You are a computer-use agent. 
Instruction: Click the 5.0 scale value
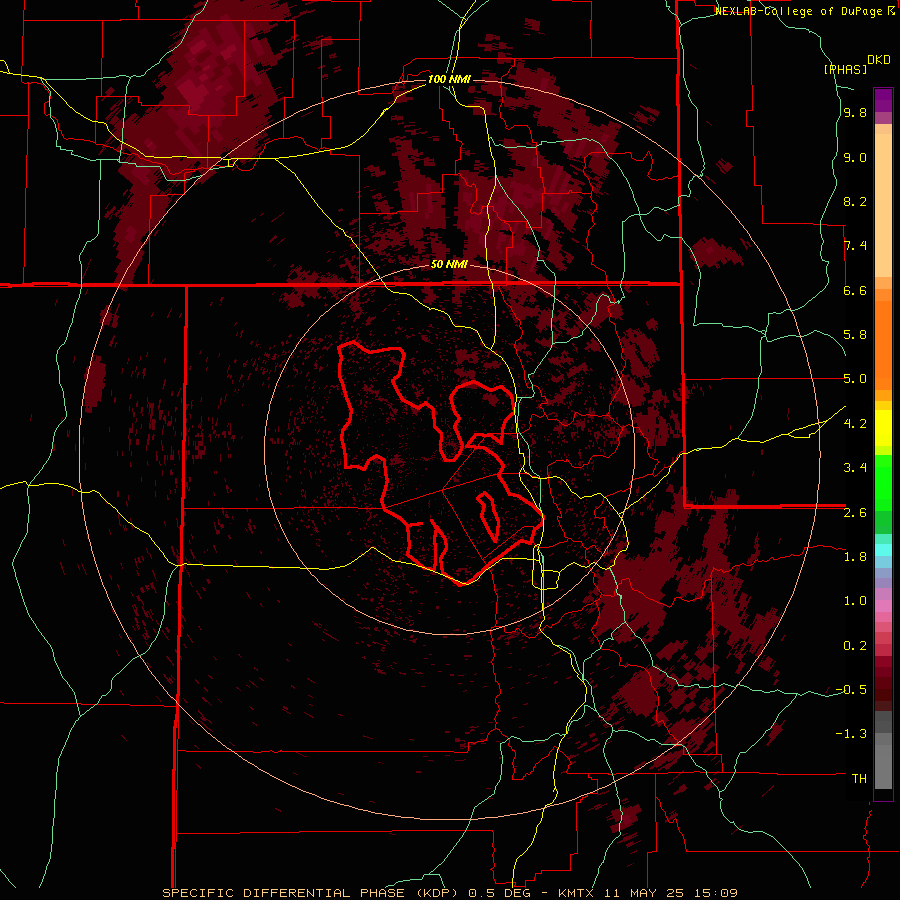855,379
